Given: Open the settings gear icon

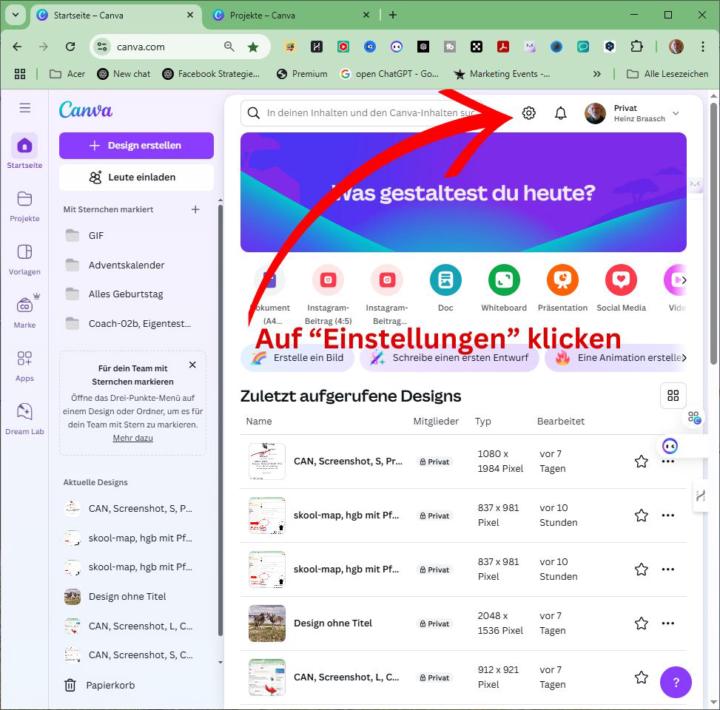Looking at the screenshot, I should 529,113.
